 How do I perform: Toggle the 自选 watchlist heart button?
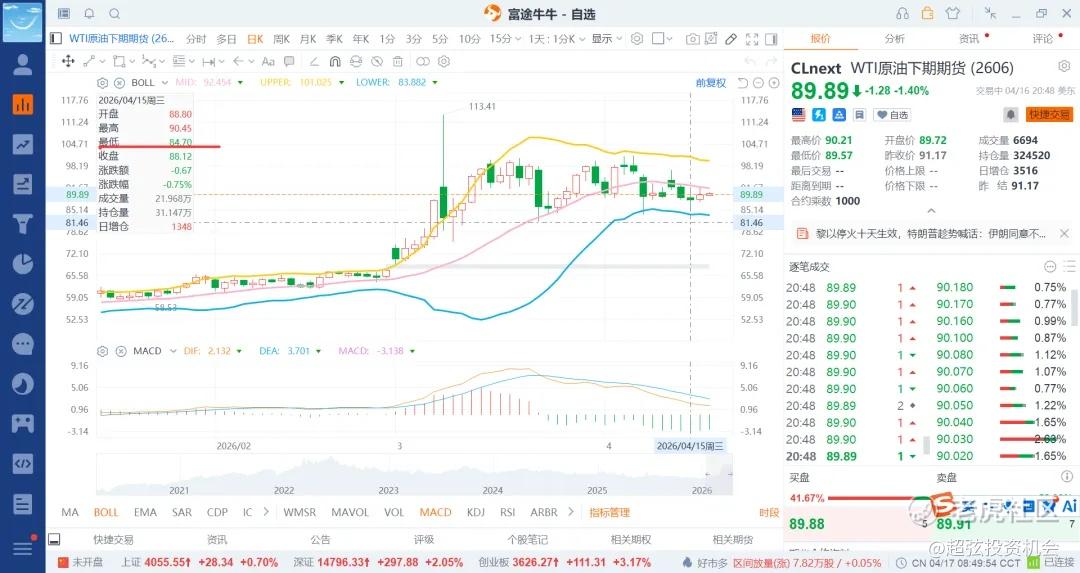[892, 115]
